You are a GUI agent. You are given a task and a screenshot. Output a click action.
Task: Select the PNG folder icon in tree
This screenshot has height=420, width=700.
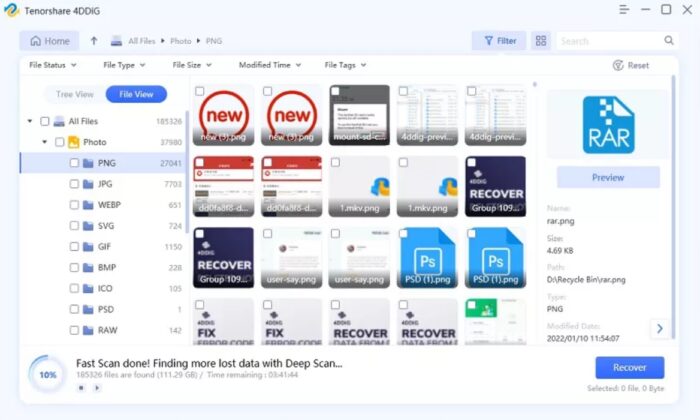(88, 163)
